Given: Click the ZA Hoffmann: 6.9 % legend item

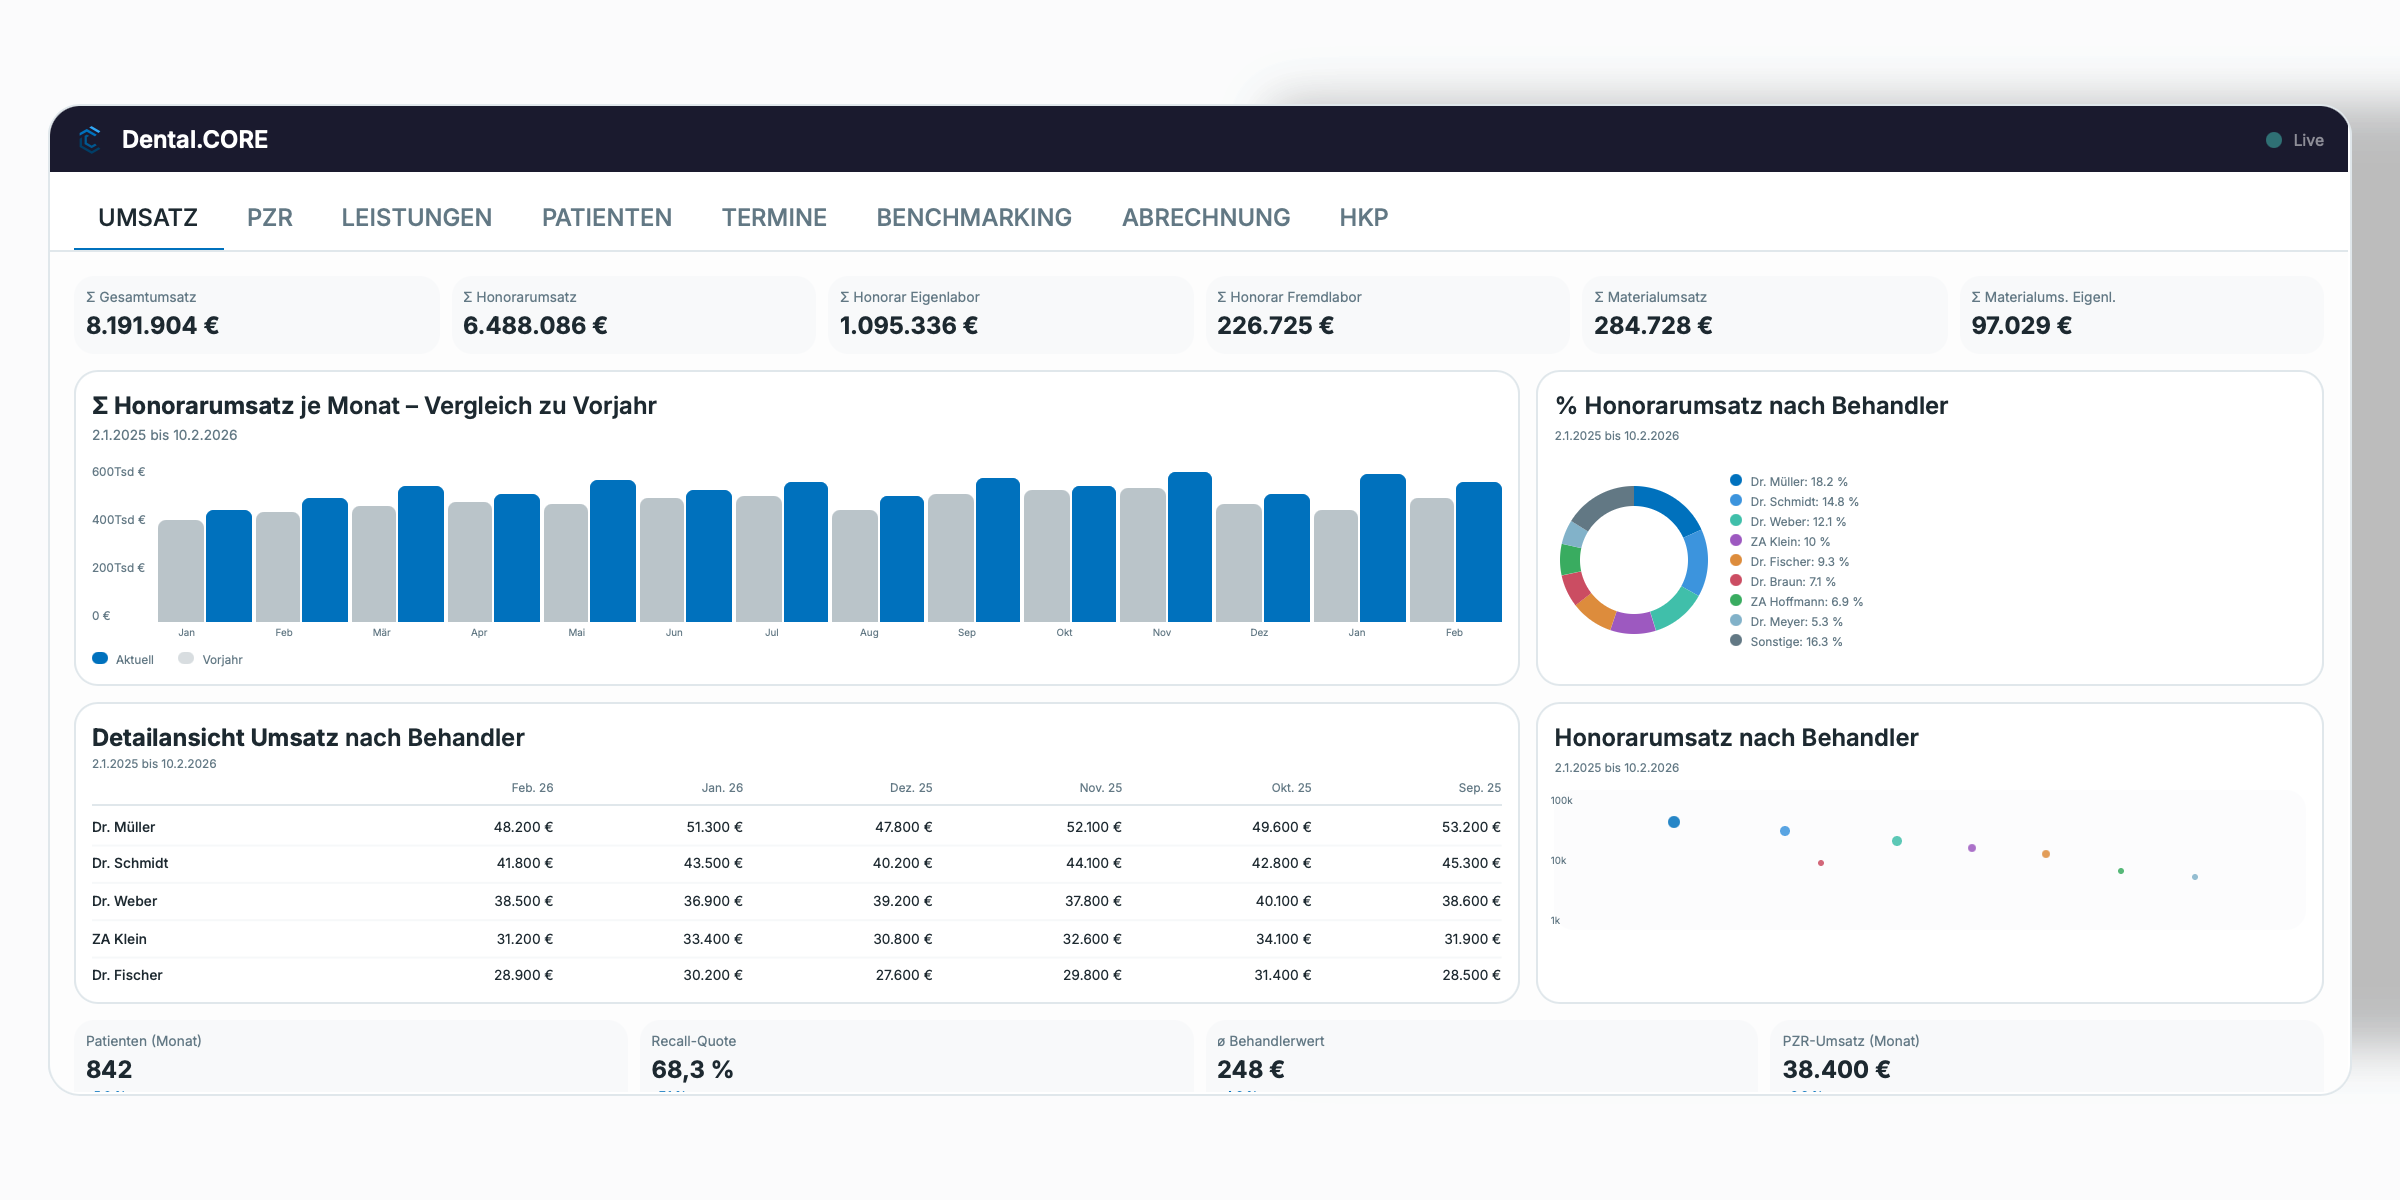Looking at the screenshot, I should point(1796,601).
